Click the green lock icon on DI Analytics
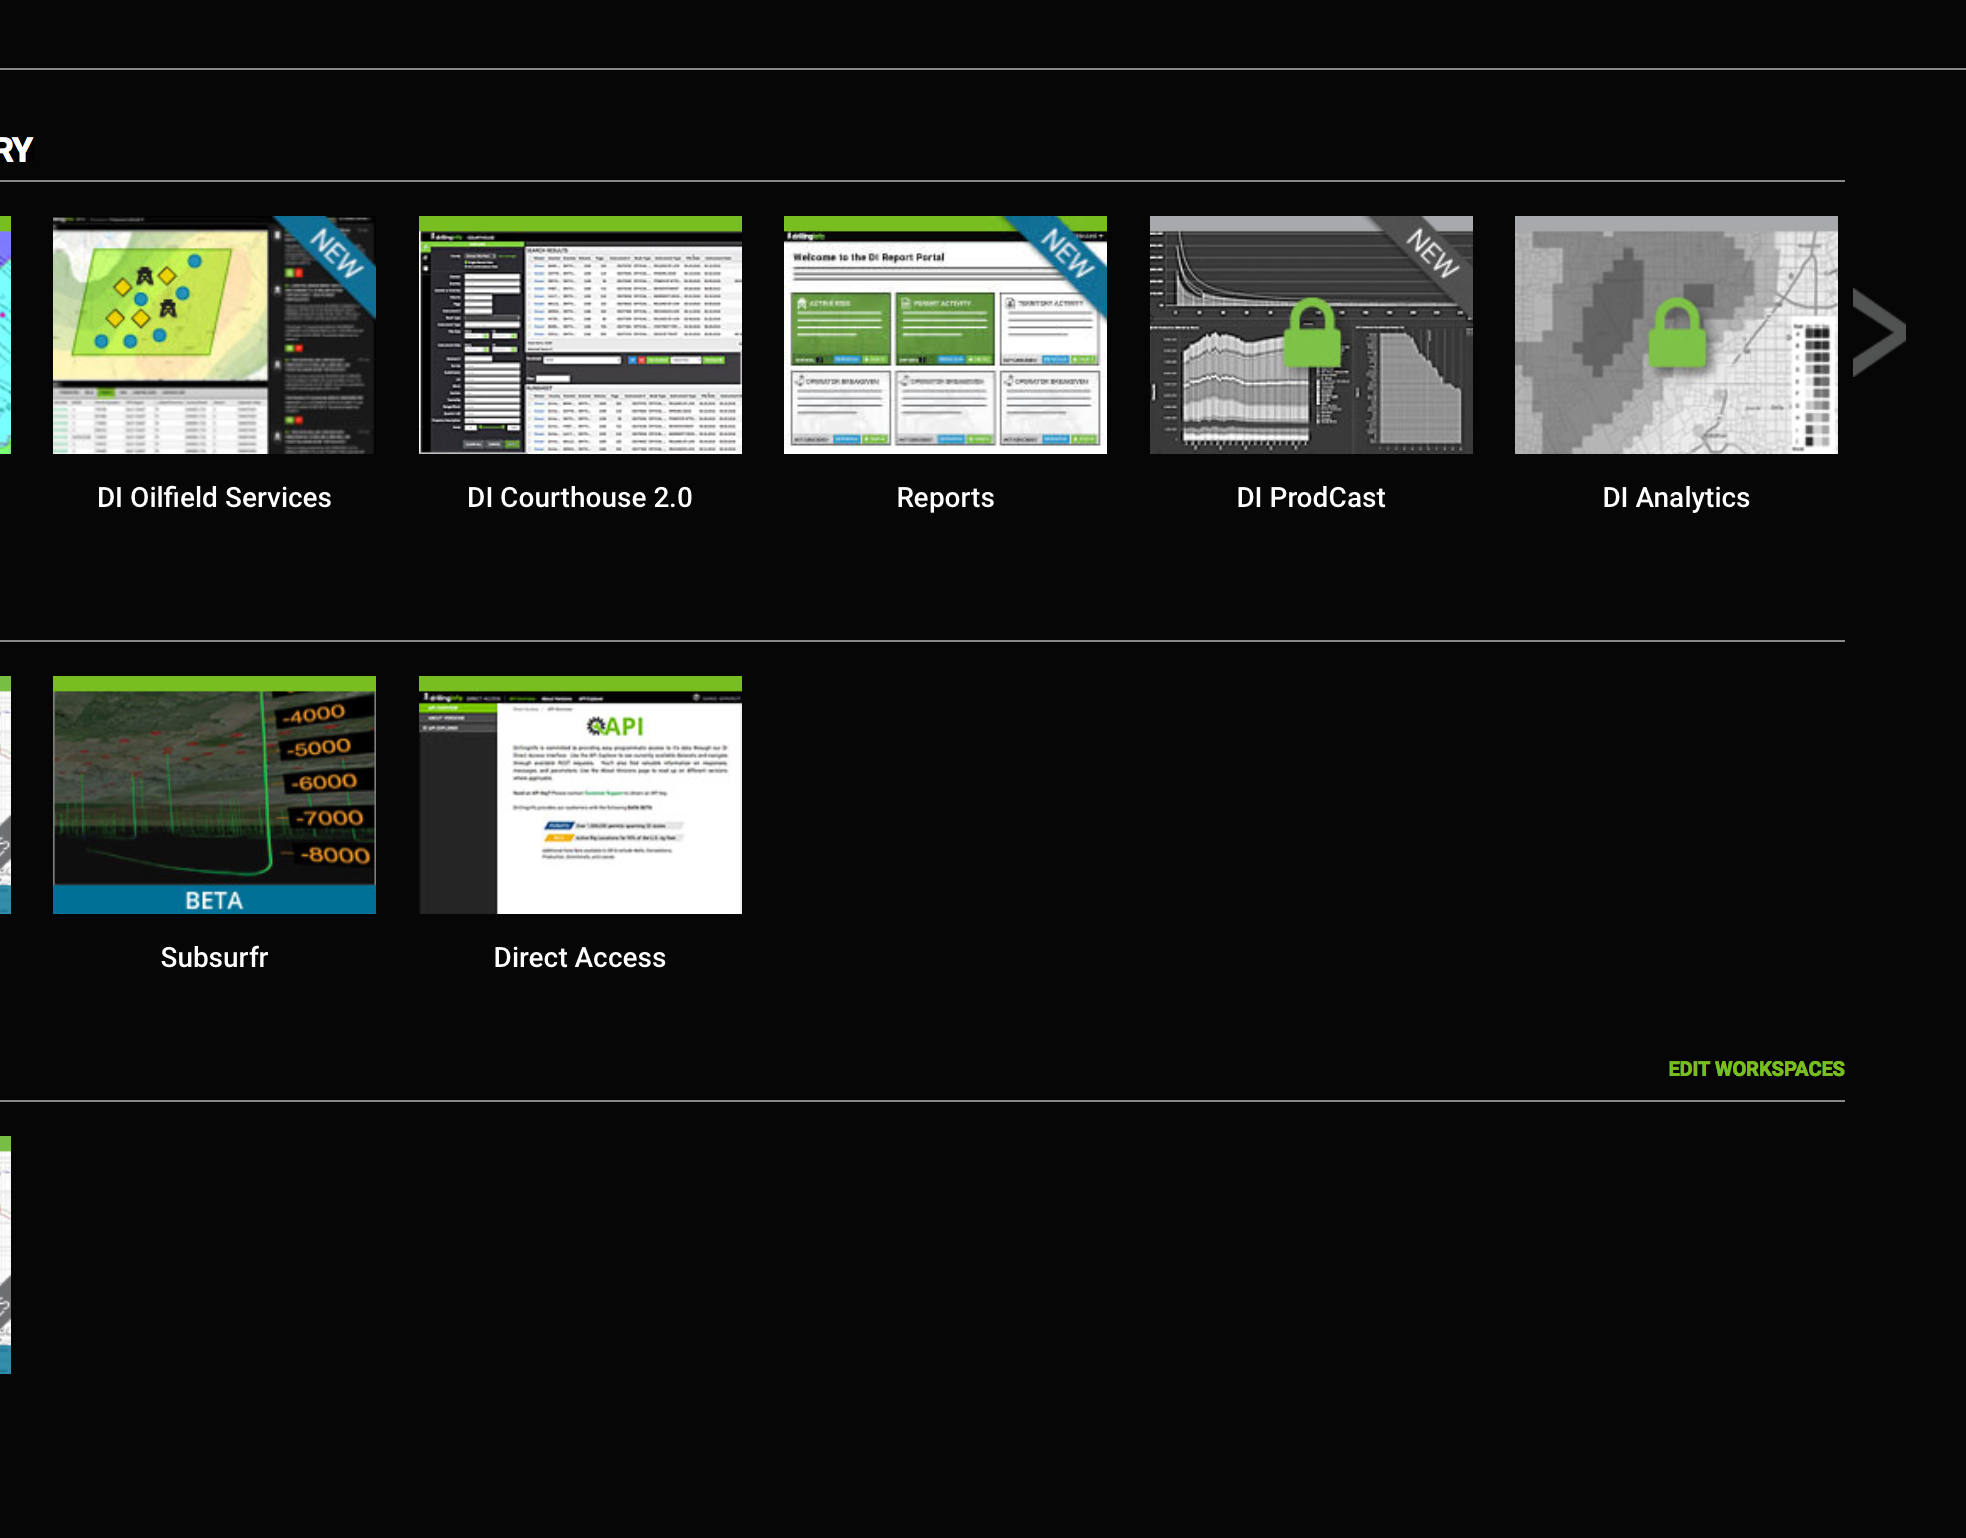The height and width of the screenshot is (1538, 1966). (1677, 333)
